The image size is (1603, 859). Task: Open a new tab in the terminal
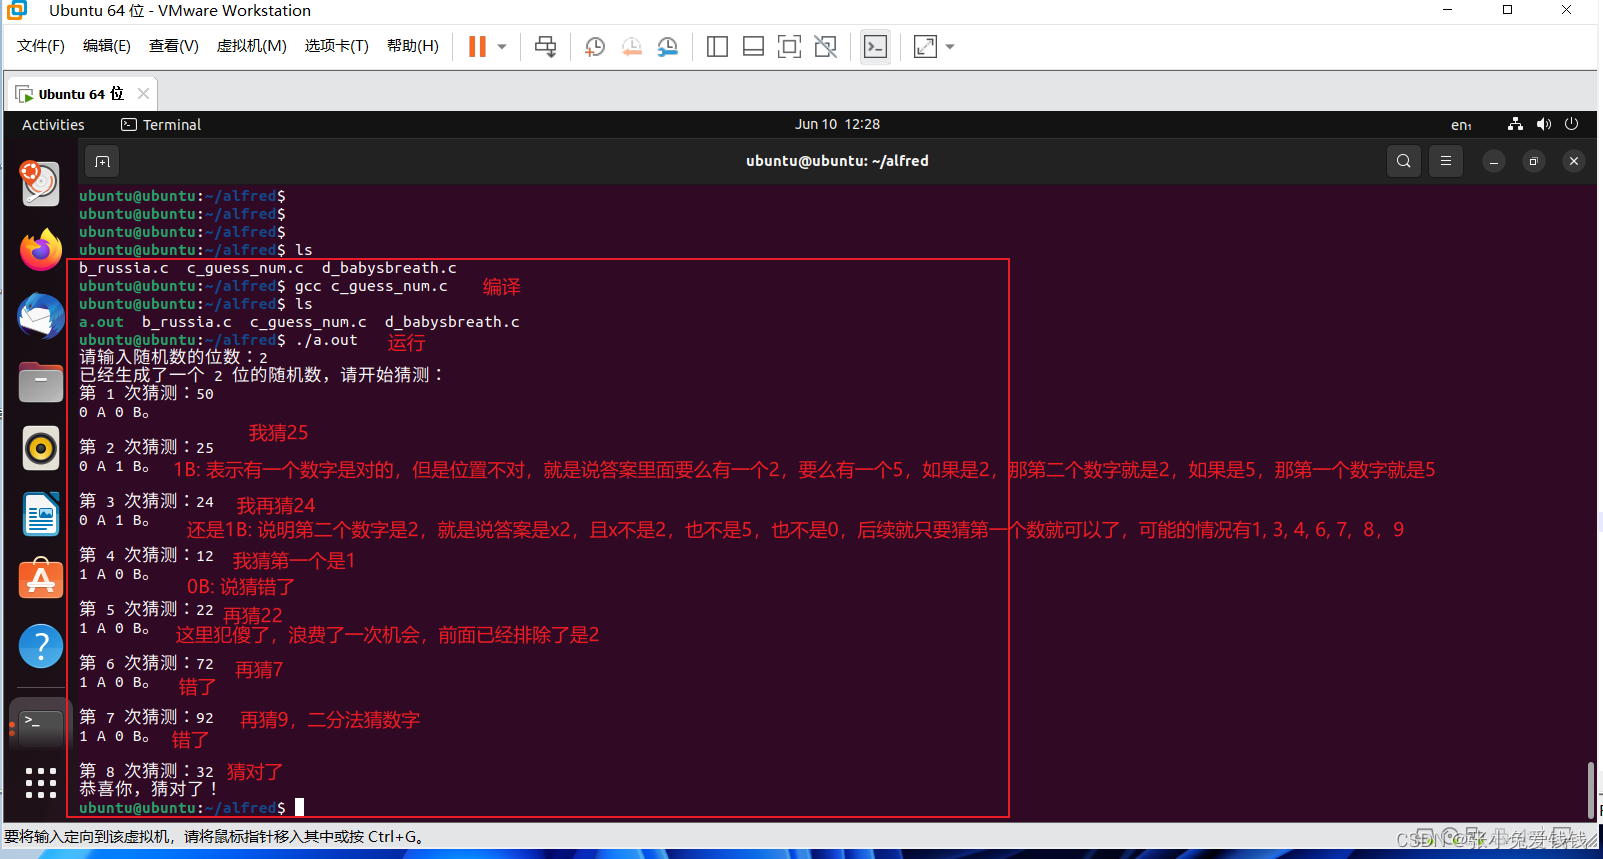coord(102,161)
